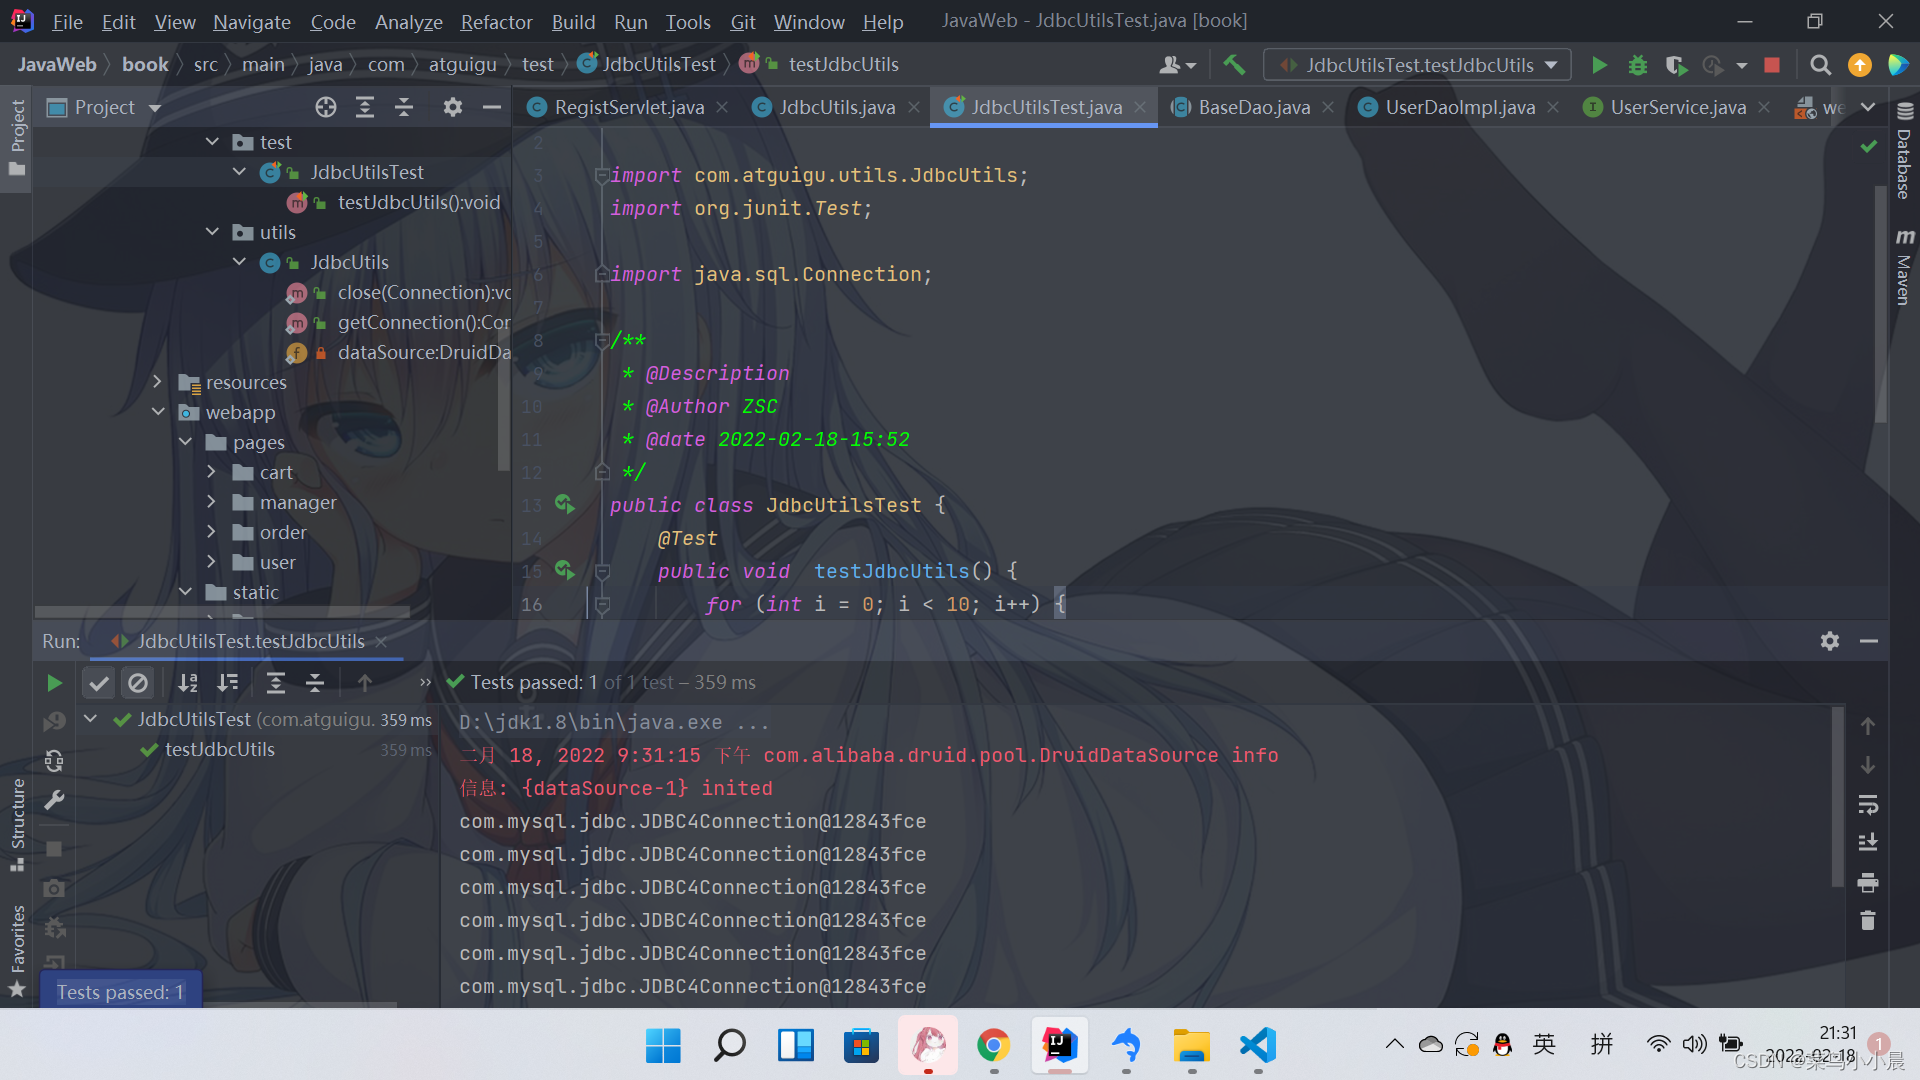The height and width of the screenshot is (1080, 1920).
Task: Open Project panel settings gear
Action: point(452,107)
